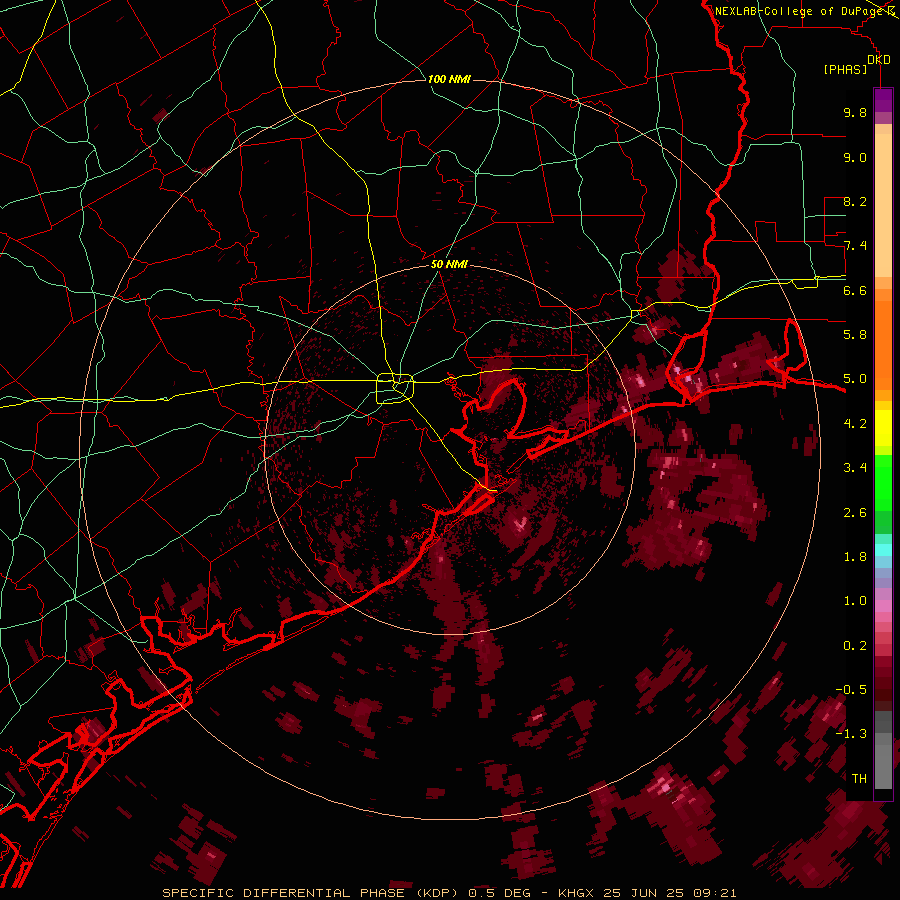Select the "DKD" product label

point(879,60)
